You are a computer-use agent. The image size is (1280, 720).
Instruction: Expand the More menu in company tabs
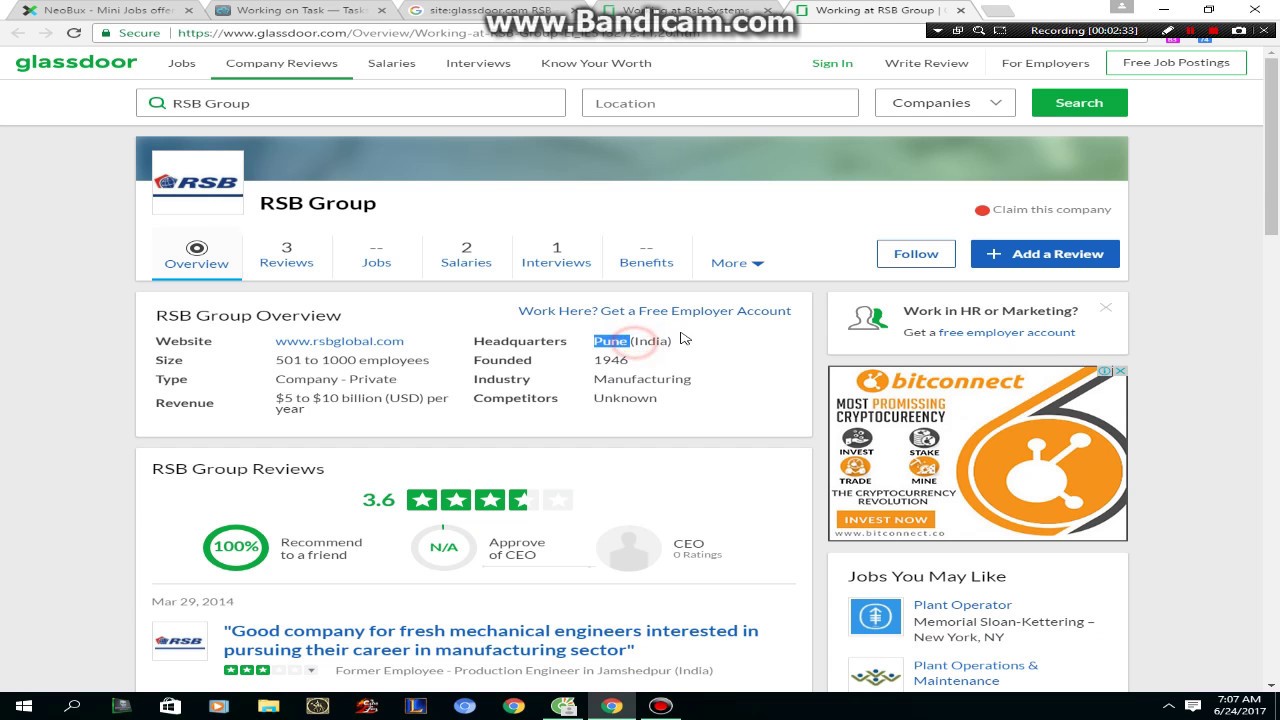pos(737,263)
